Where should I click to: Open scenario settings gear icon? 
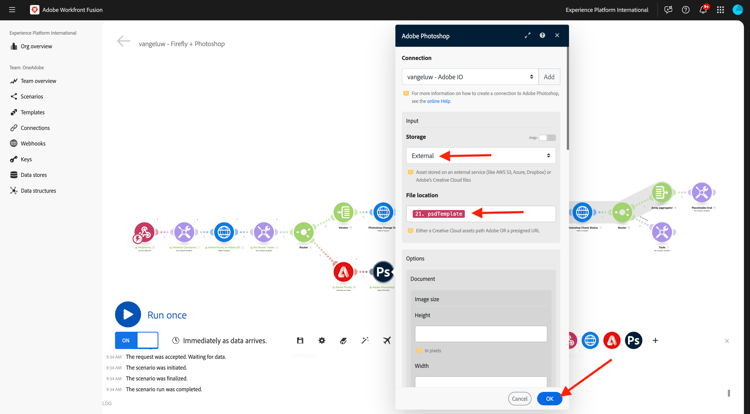pos(322,340)
